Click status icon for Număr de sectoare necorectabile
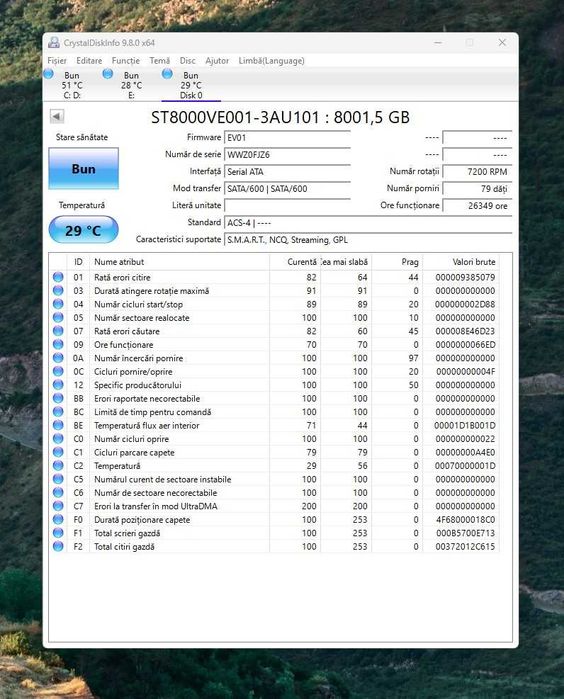The width and height of the screenshot is (564, 699). coord(58,492)
